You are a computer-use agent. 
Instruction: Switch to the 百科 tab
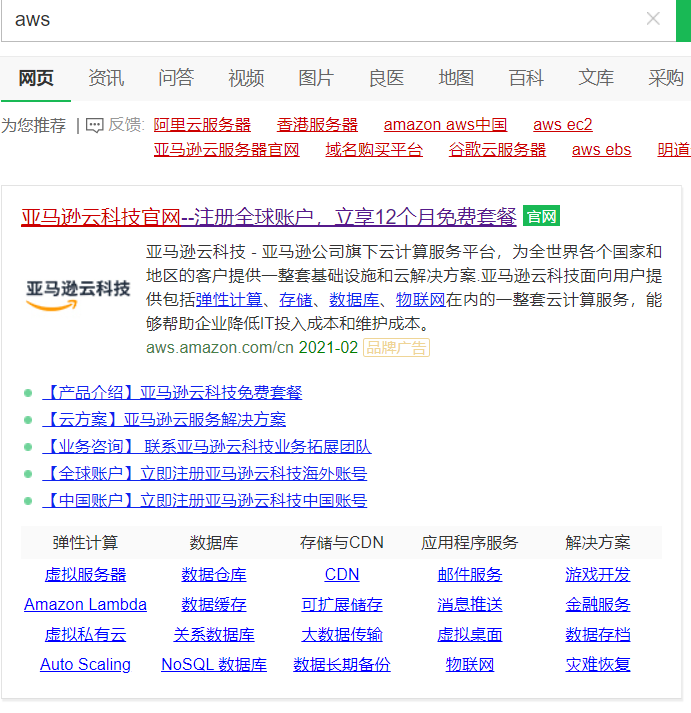(526, 78)
